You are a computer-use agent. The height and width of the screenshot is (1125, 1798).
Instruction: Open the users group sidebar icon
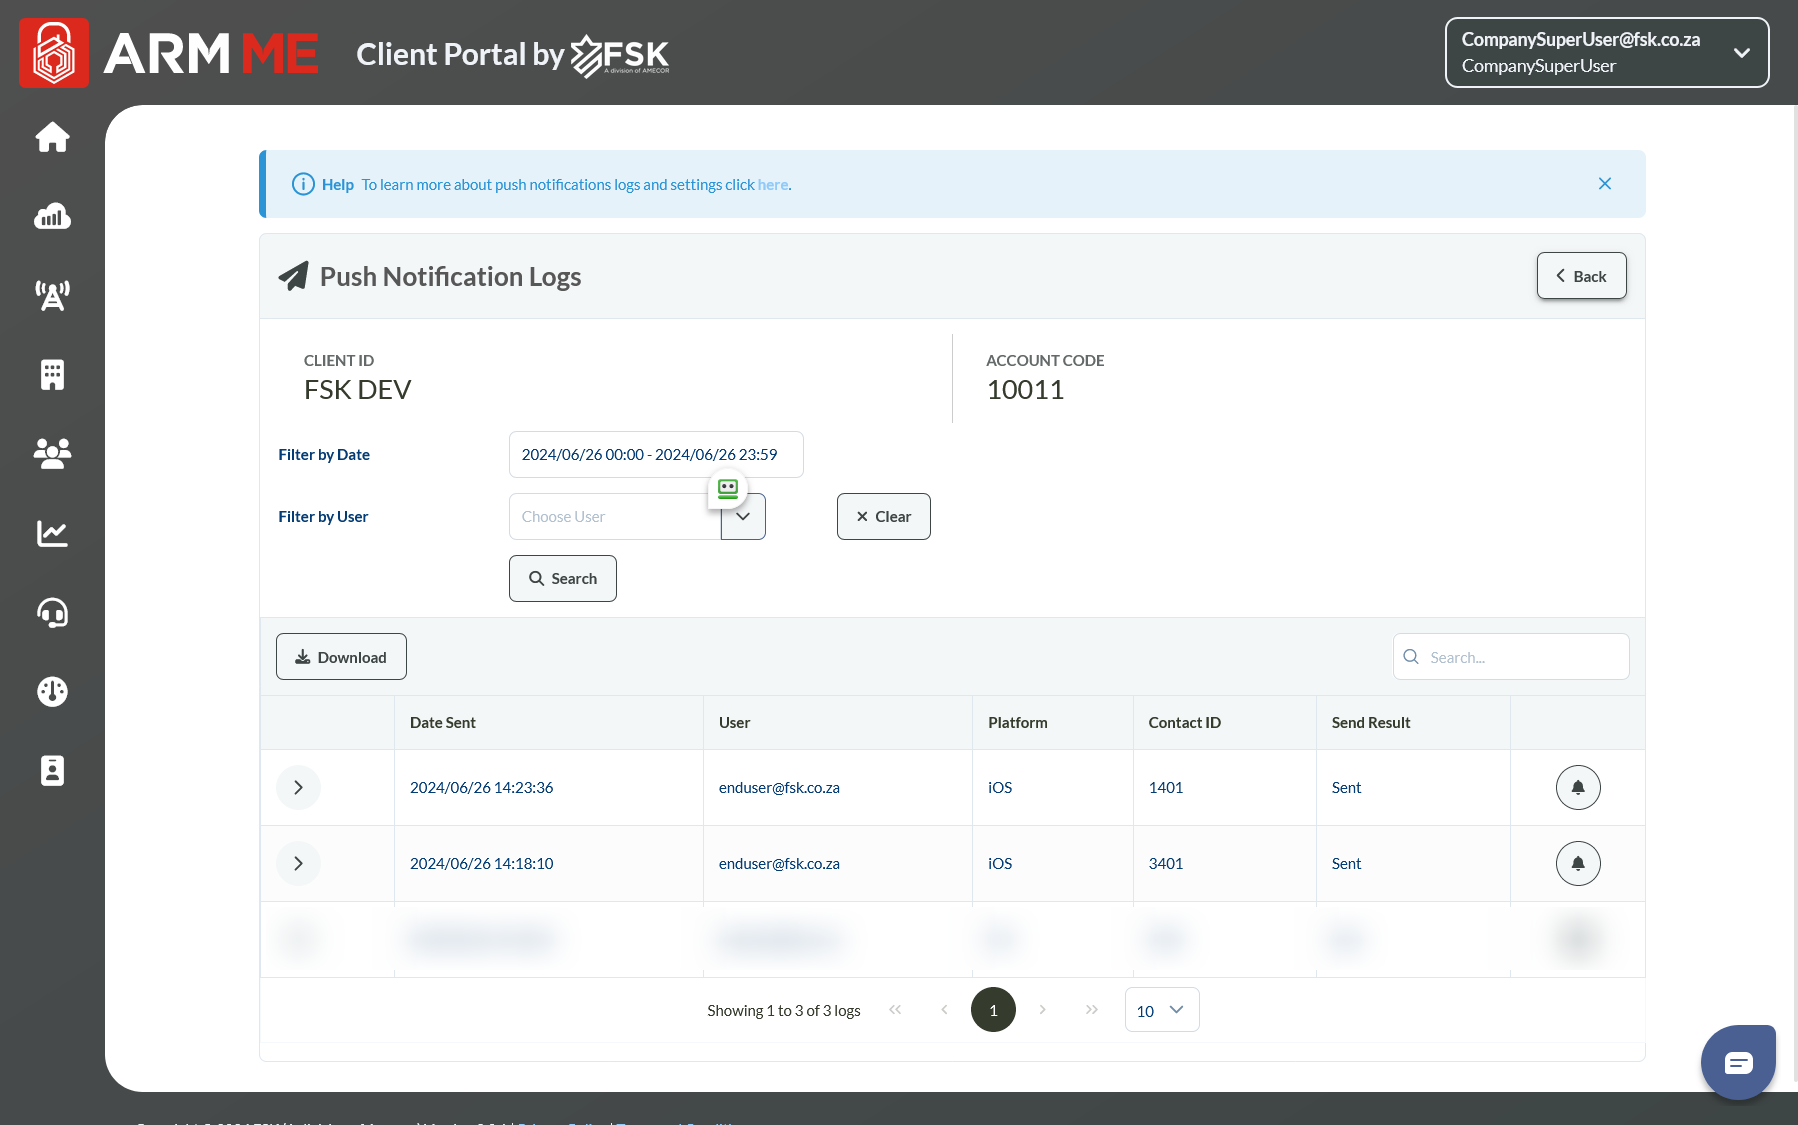[52, 454]
